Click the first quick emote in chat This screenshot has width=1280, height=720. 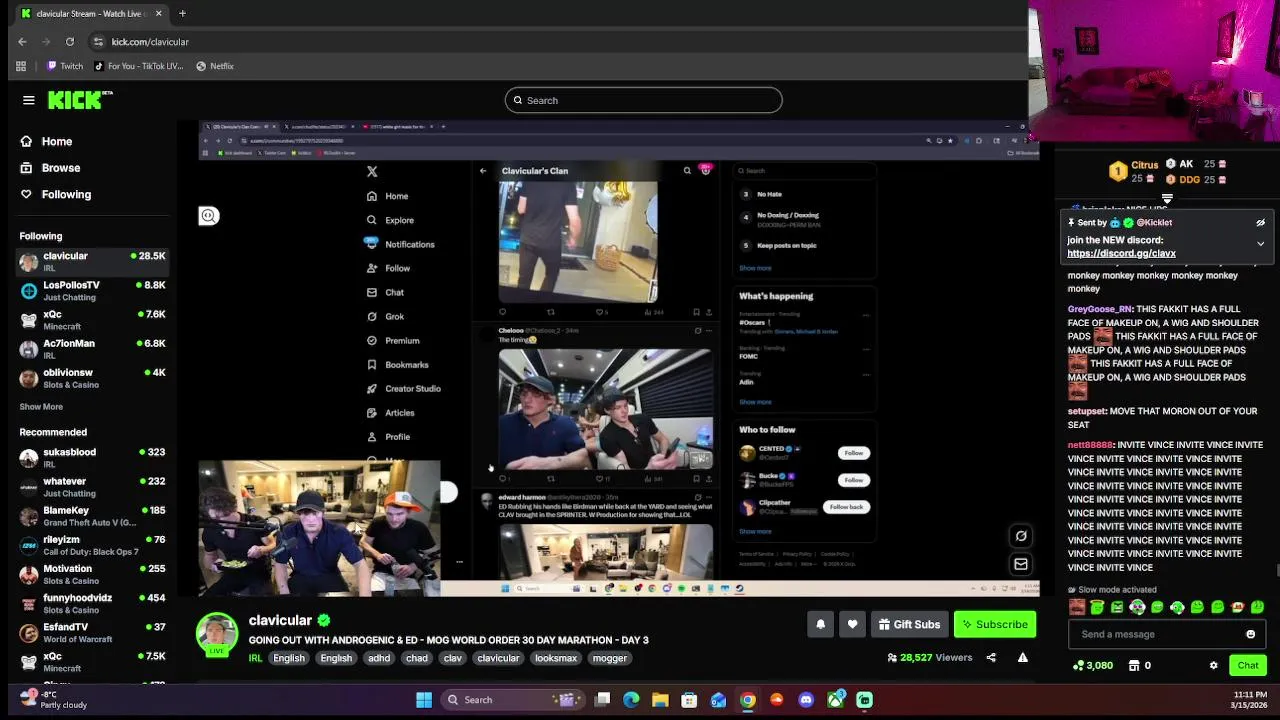(1077, 607)
